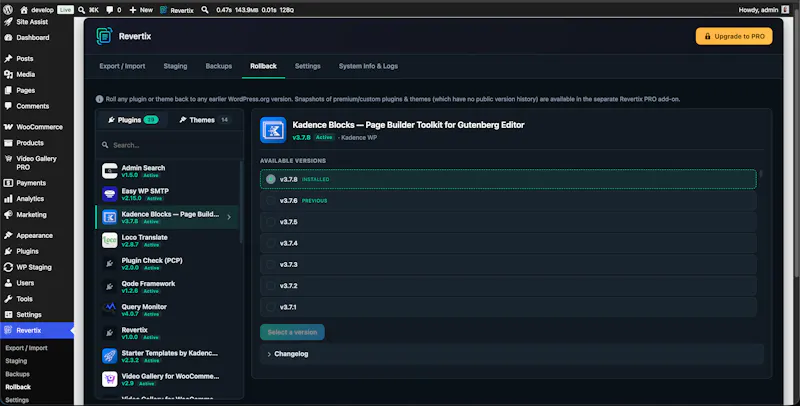Select Video Gallery for WooCommerce icon
800x406 pixels.
point(110,379)
